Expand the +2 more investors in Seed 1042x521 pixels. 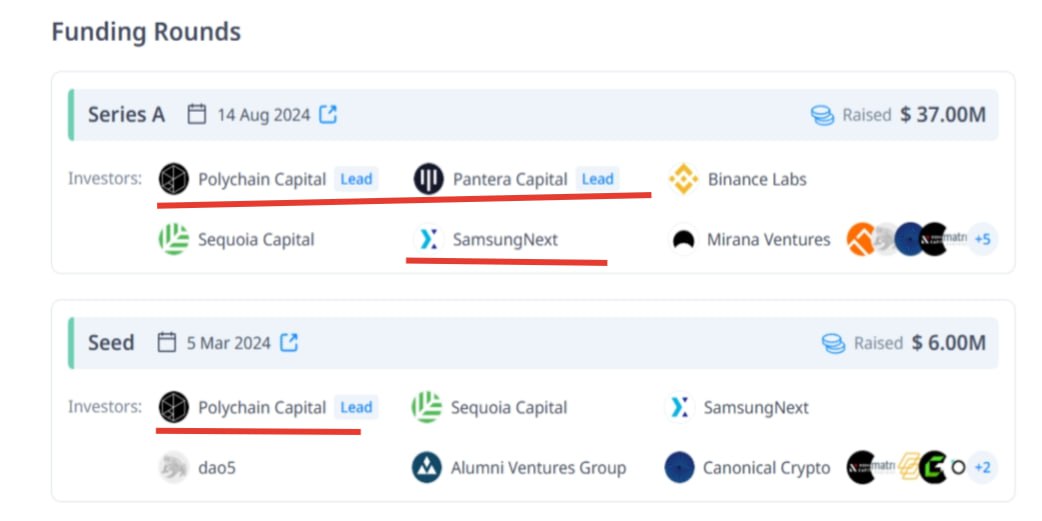(x=982, y=468)
